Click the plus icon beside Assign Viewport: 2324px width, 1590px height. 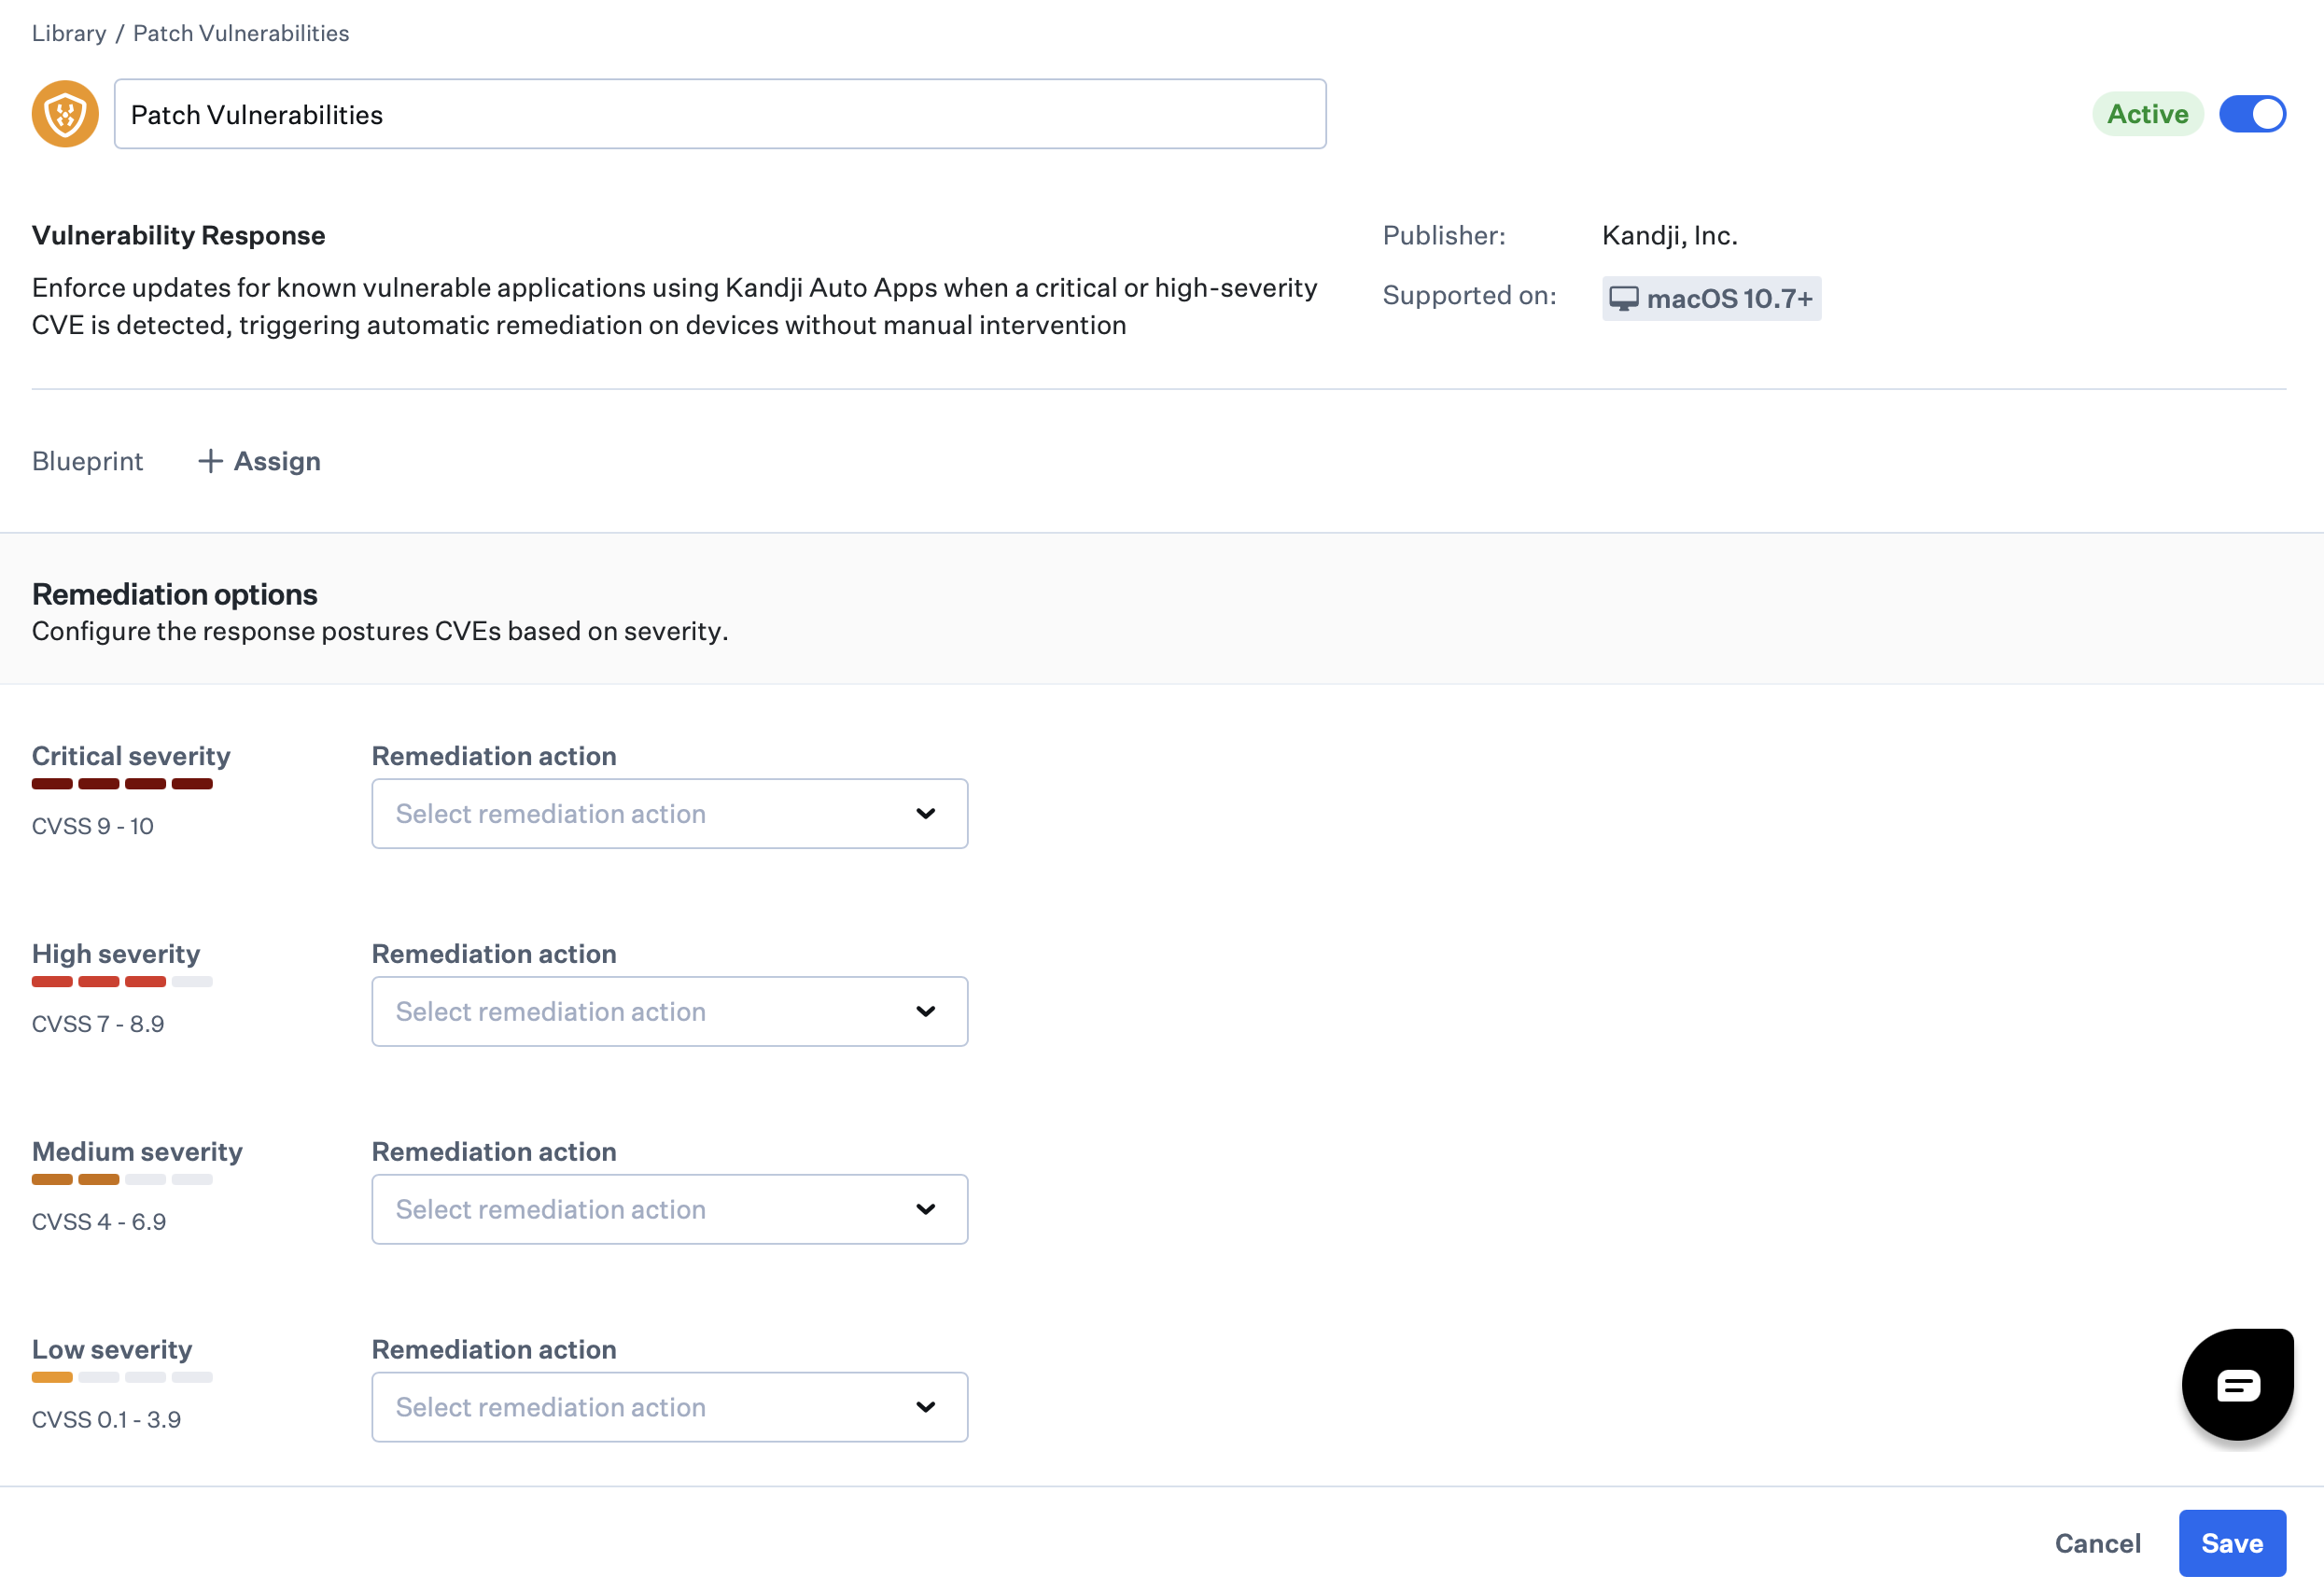coord(210,461)
